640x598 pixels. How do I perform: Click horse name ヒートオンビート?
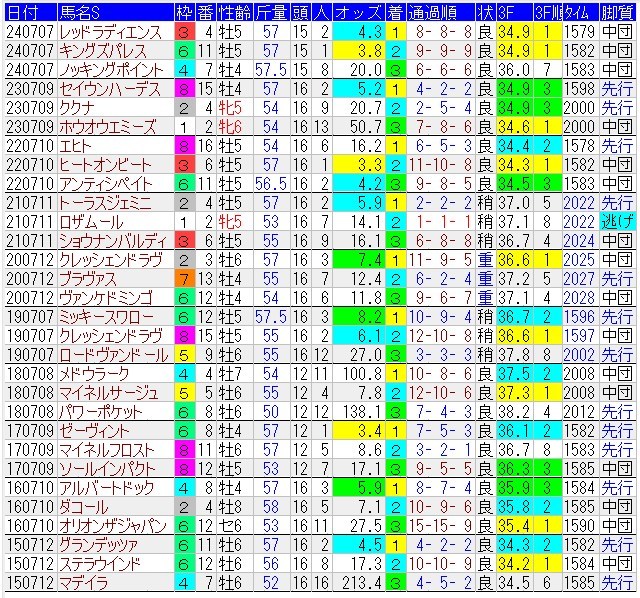pyautogui.click(x=105, y=165)
